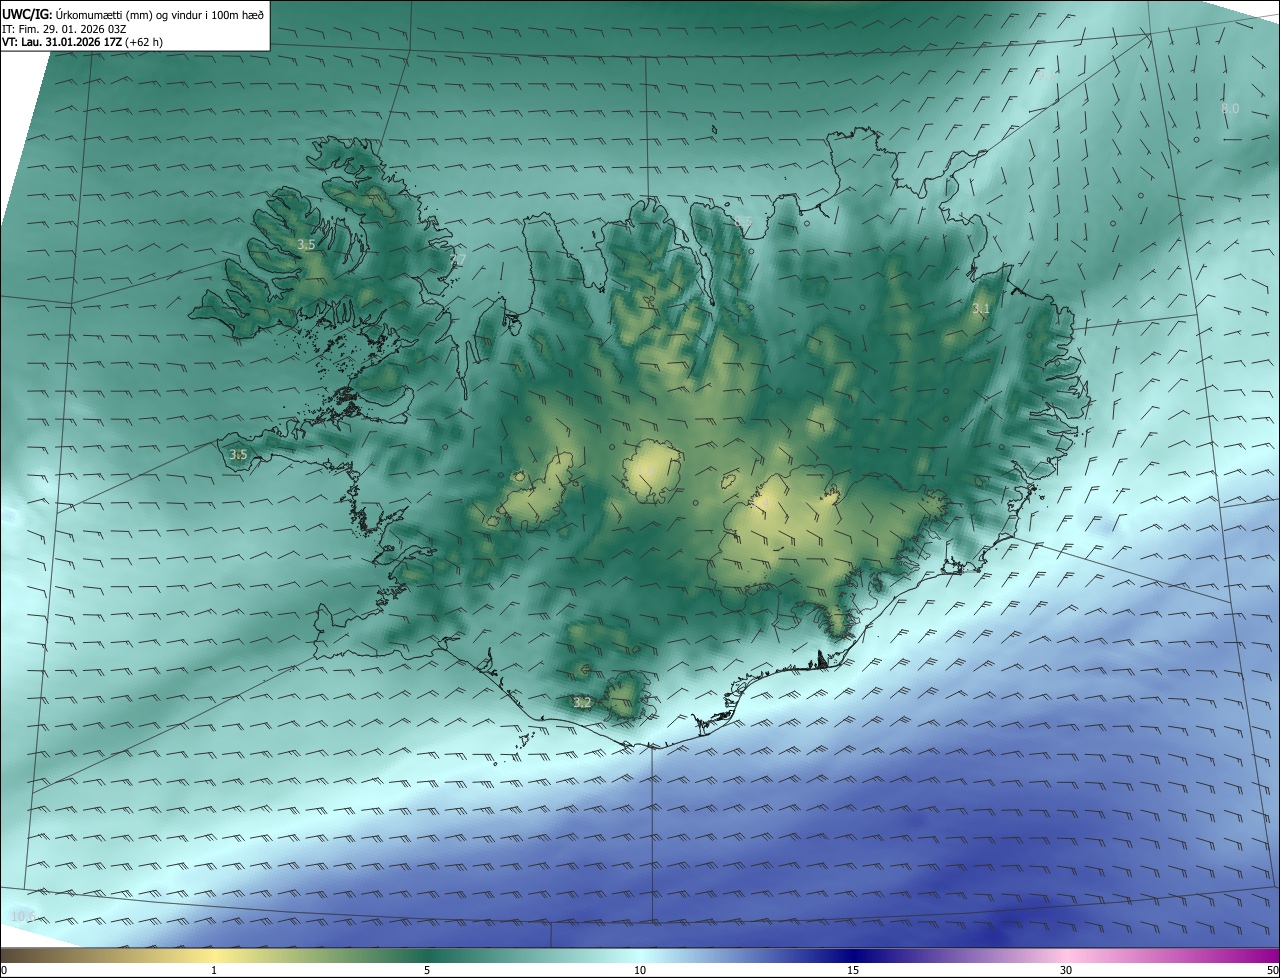Click the round Hofsjökull glacier outline in central Iceland
Image resolution: width=1280 pixels, height=978 pixels.
[653, 472]
